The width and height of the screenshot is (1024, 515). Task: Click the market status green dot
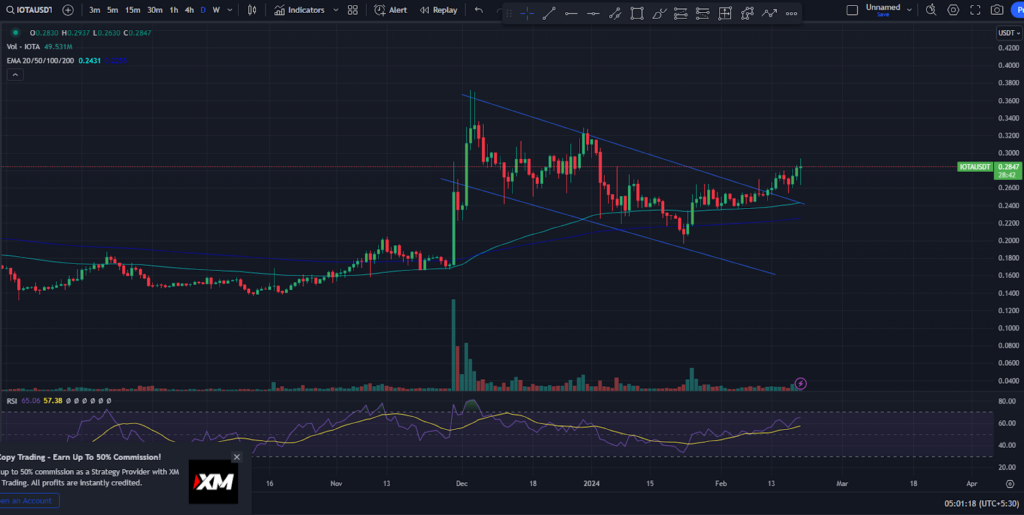point(15,33)
